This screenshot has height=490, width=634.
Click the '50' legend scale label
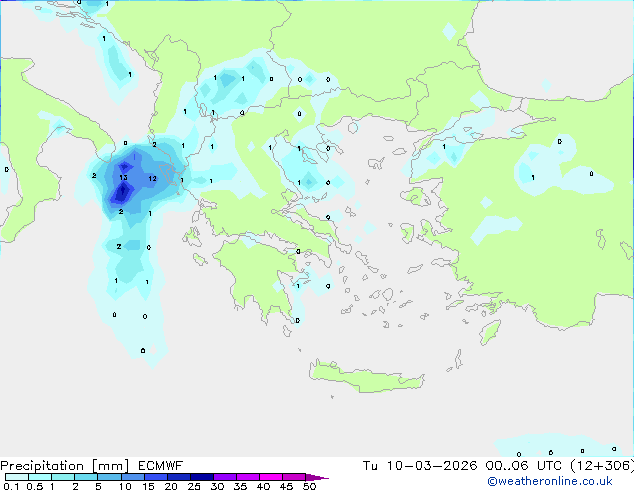(309, 486)
